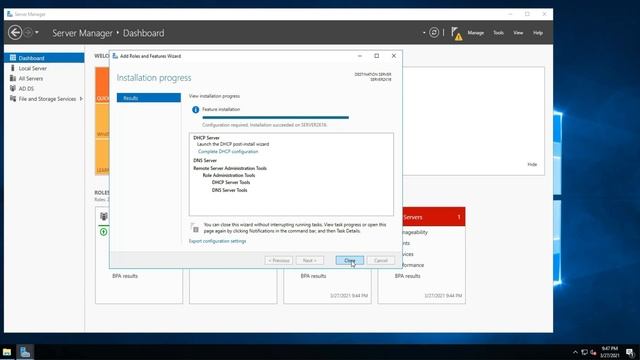Click the volume icon in the system tray

click(593, 352)
